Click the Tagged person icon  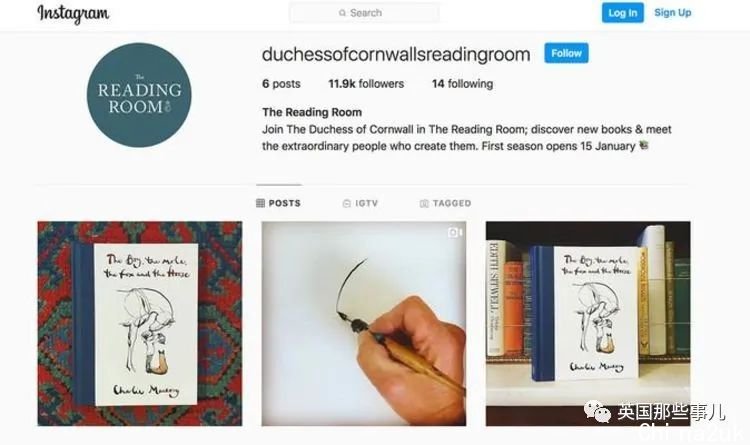click(424, 203)
